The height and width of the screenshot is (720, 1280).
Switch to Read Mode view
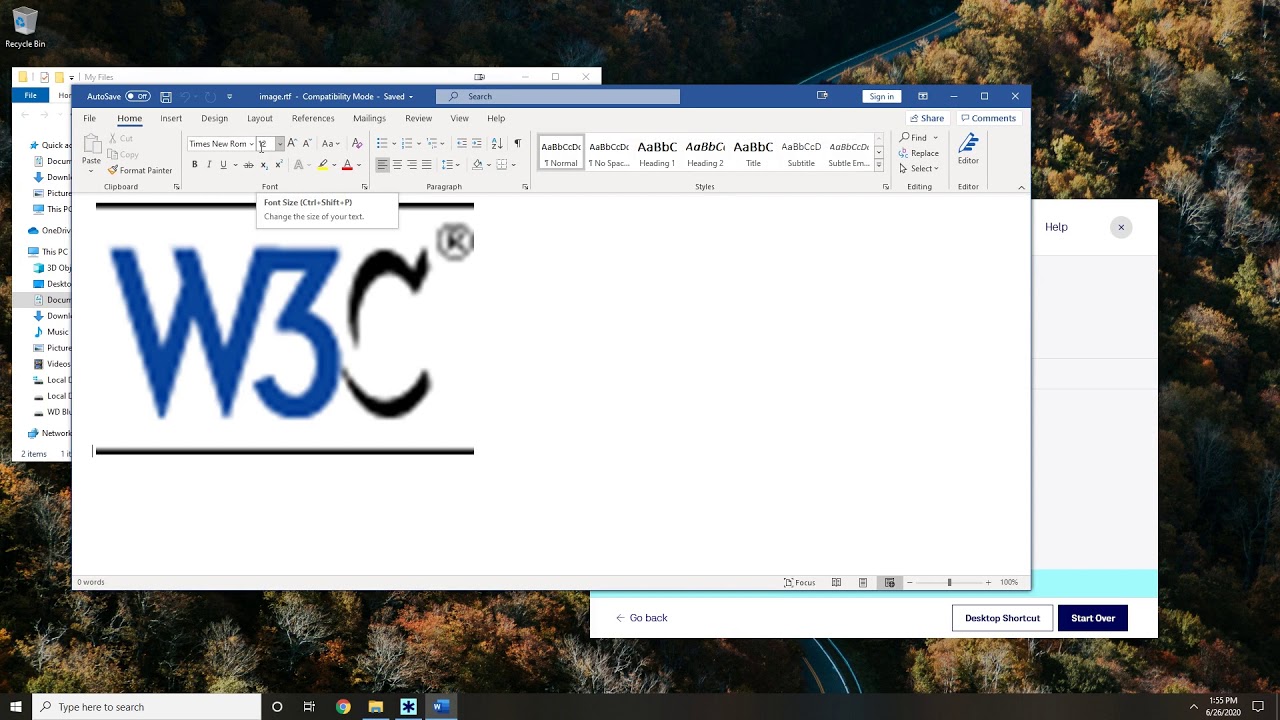click(836, 582)
